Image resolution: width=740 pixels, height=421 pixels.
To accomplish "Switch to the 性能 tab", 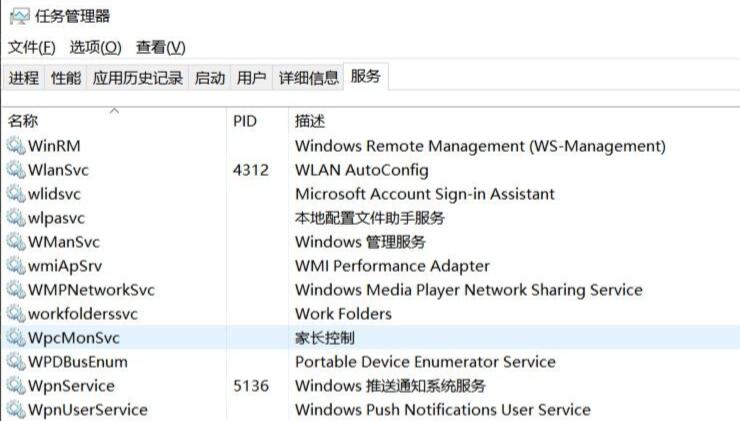I will tap(66, 78).
